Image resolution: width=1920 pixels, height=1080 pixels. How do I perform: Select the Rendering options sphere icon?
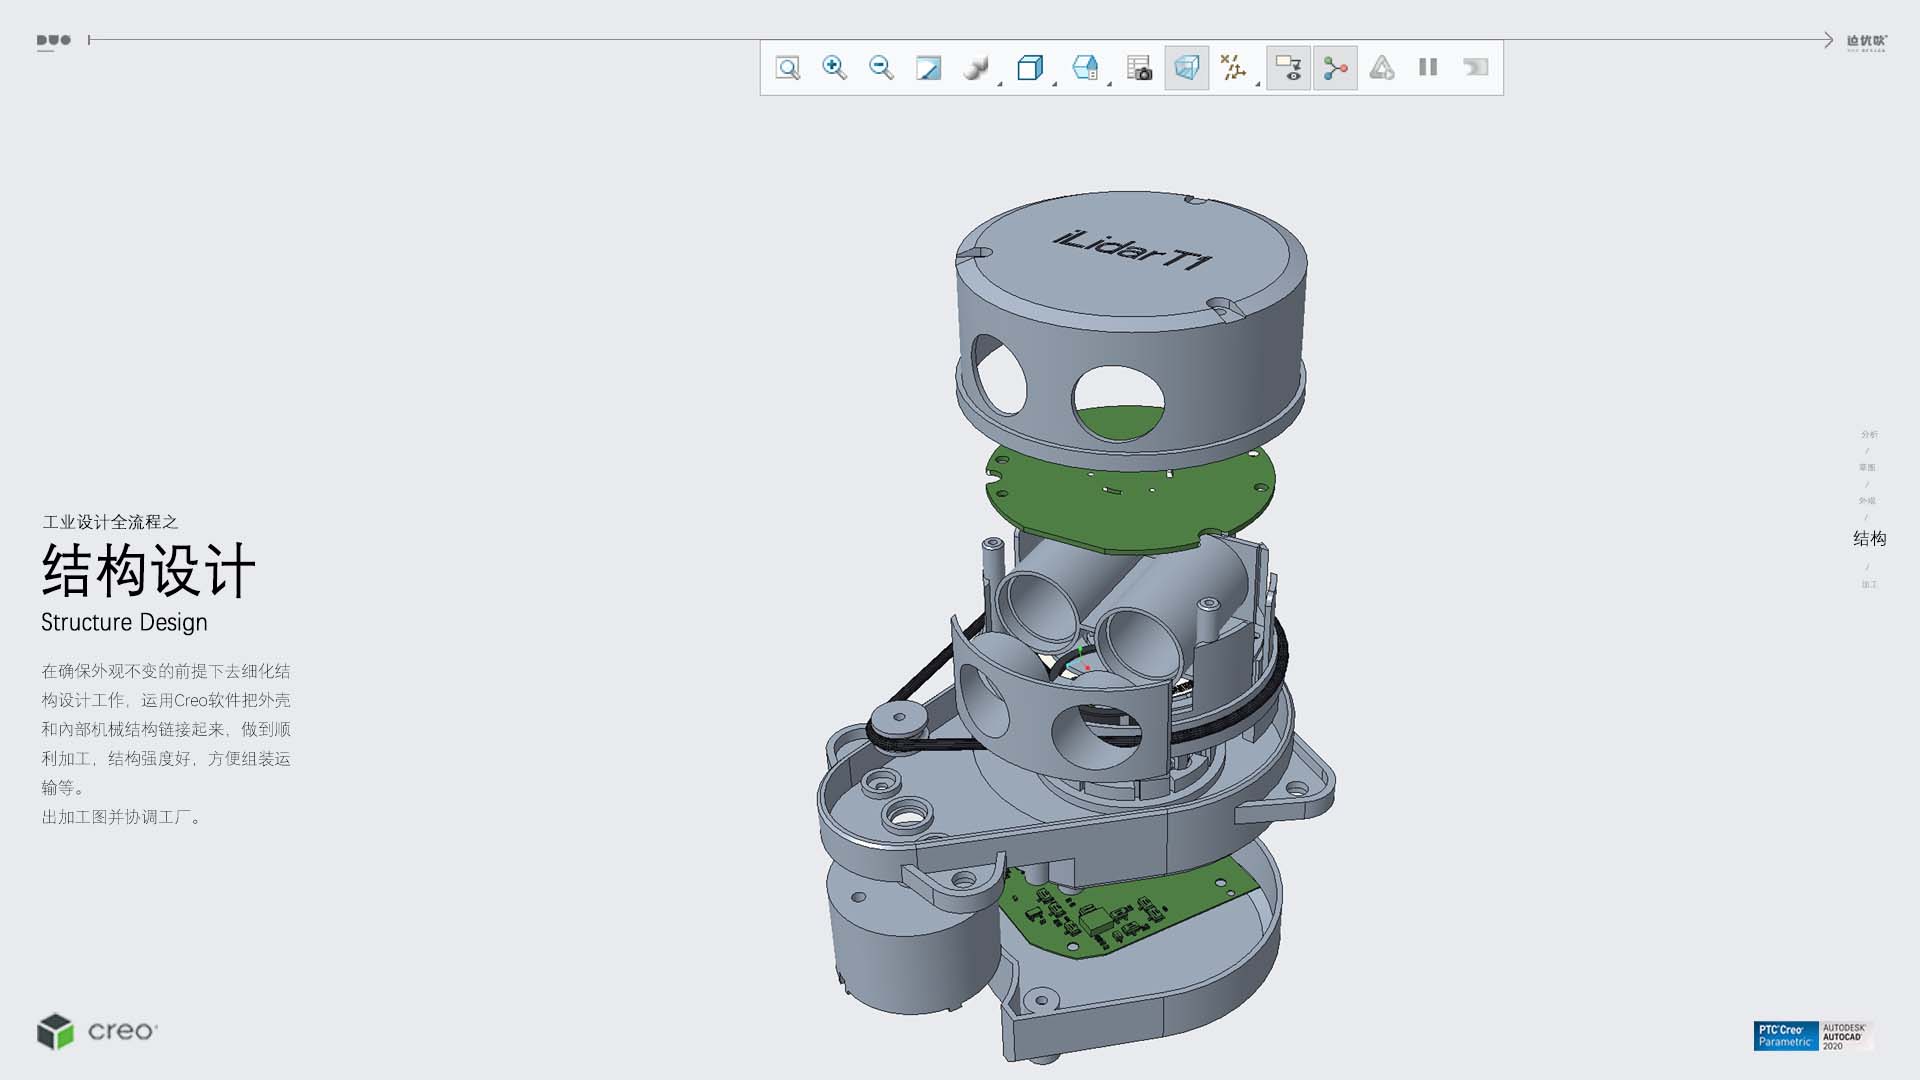click(975, 68)
